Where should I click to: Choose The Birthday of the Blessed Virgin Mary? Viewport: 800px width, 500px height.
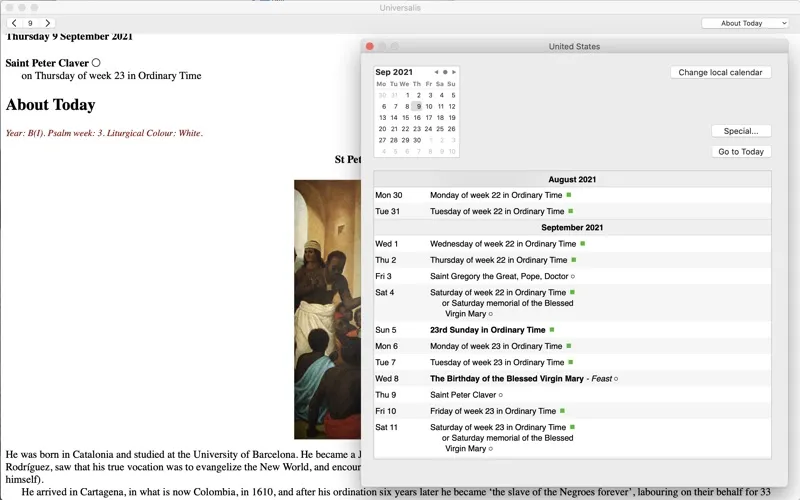[507, 379]
